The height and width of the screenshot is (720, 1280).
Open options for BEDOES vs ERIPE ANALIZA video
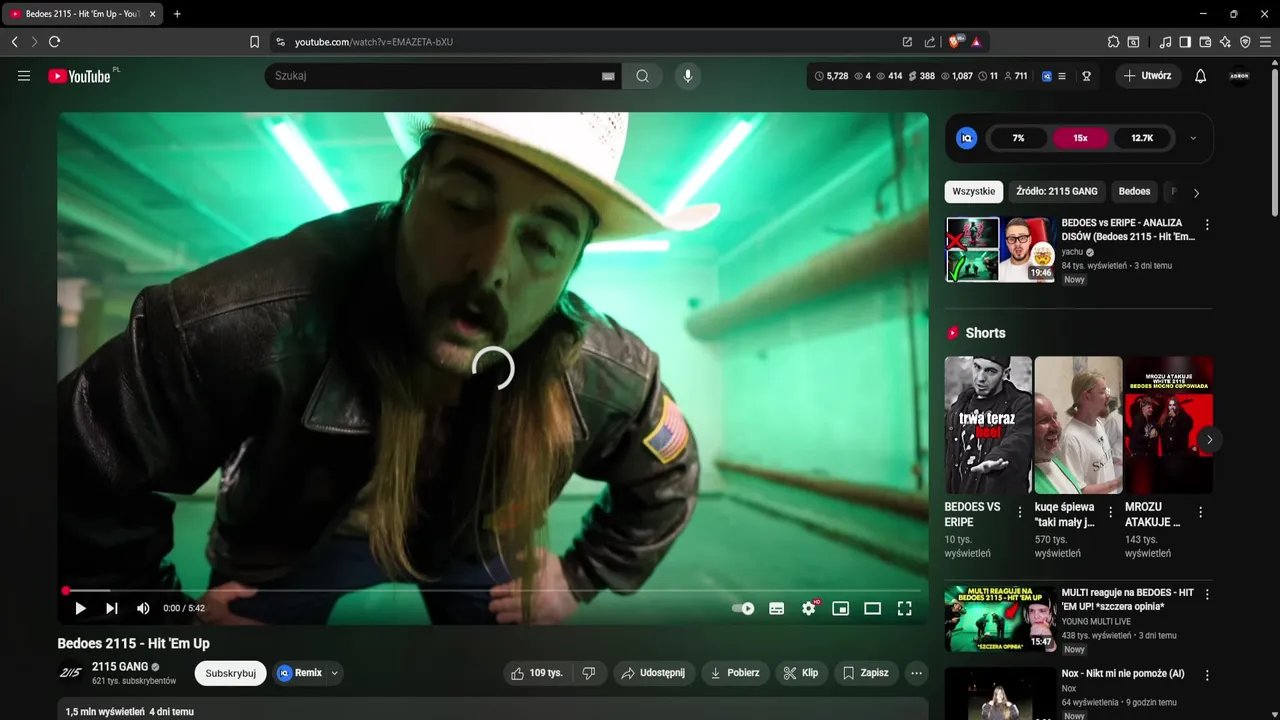pyautogui.click(x=1207, y=225)
